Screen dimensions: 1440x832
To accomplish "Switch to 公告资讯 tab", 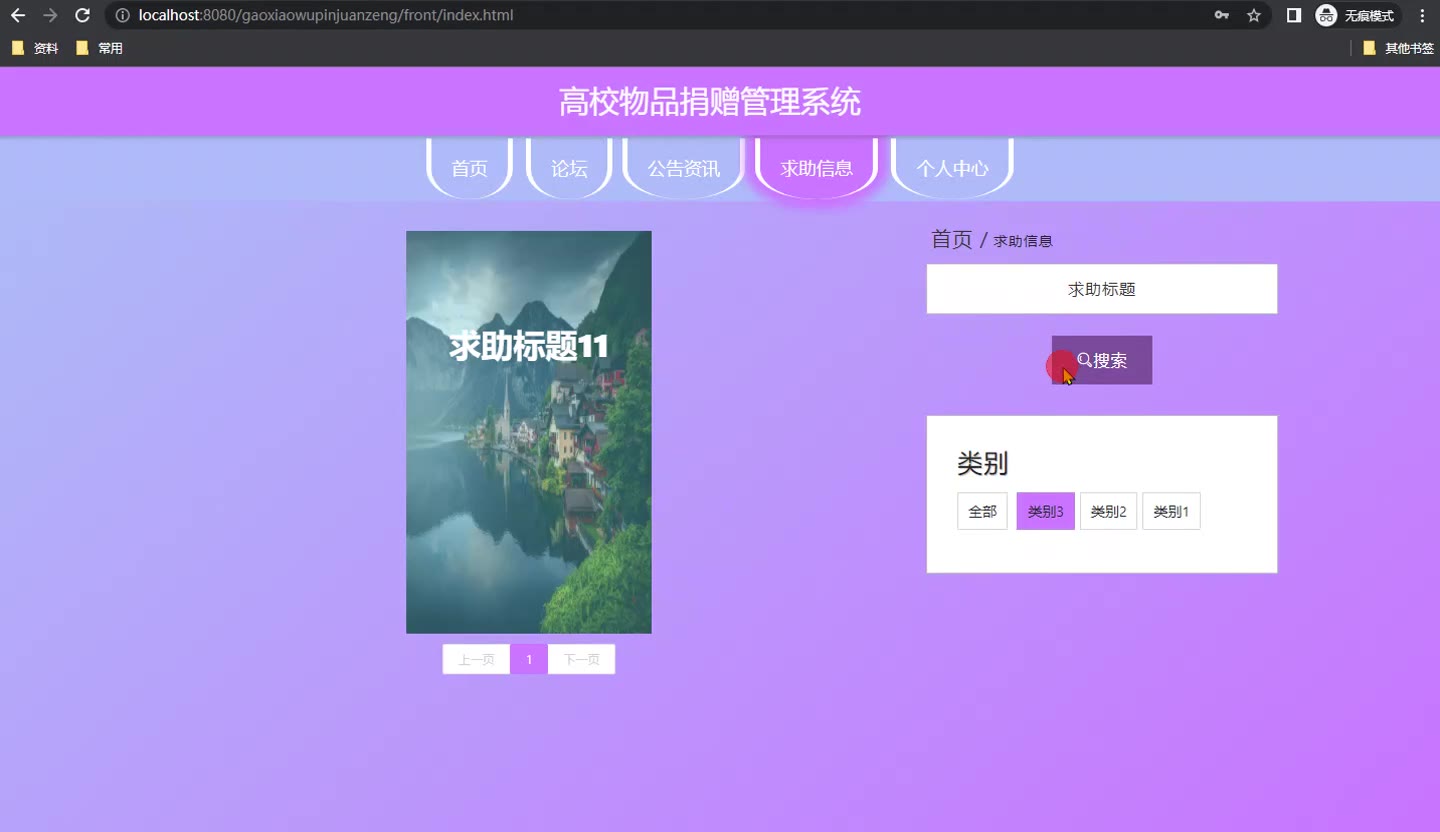I will pos(683,168).
